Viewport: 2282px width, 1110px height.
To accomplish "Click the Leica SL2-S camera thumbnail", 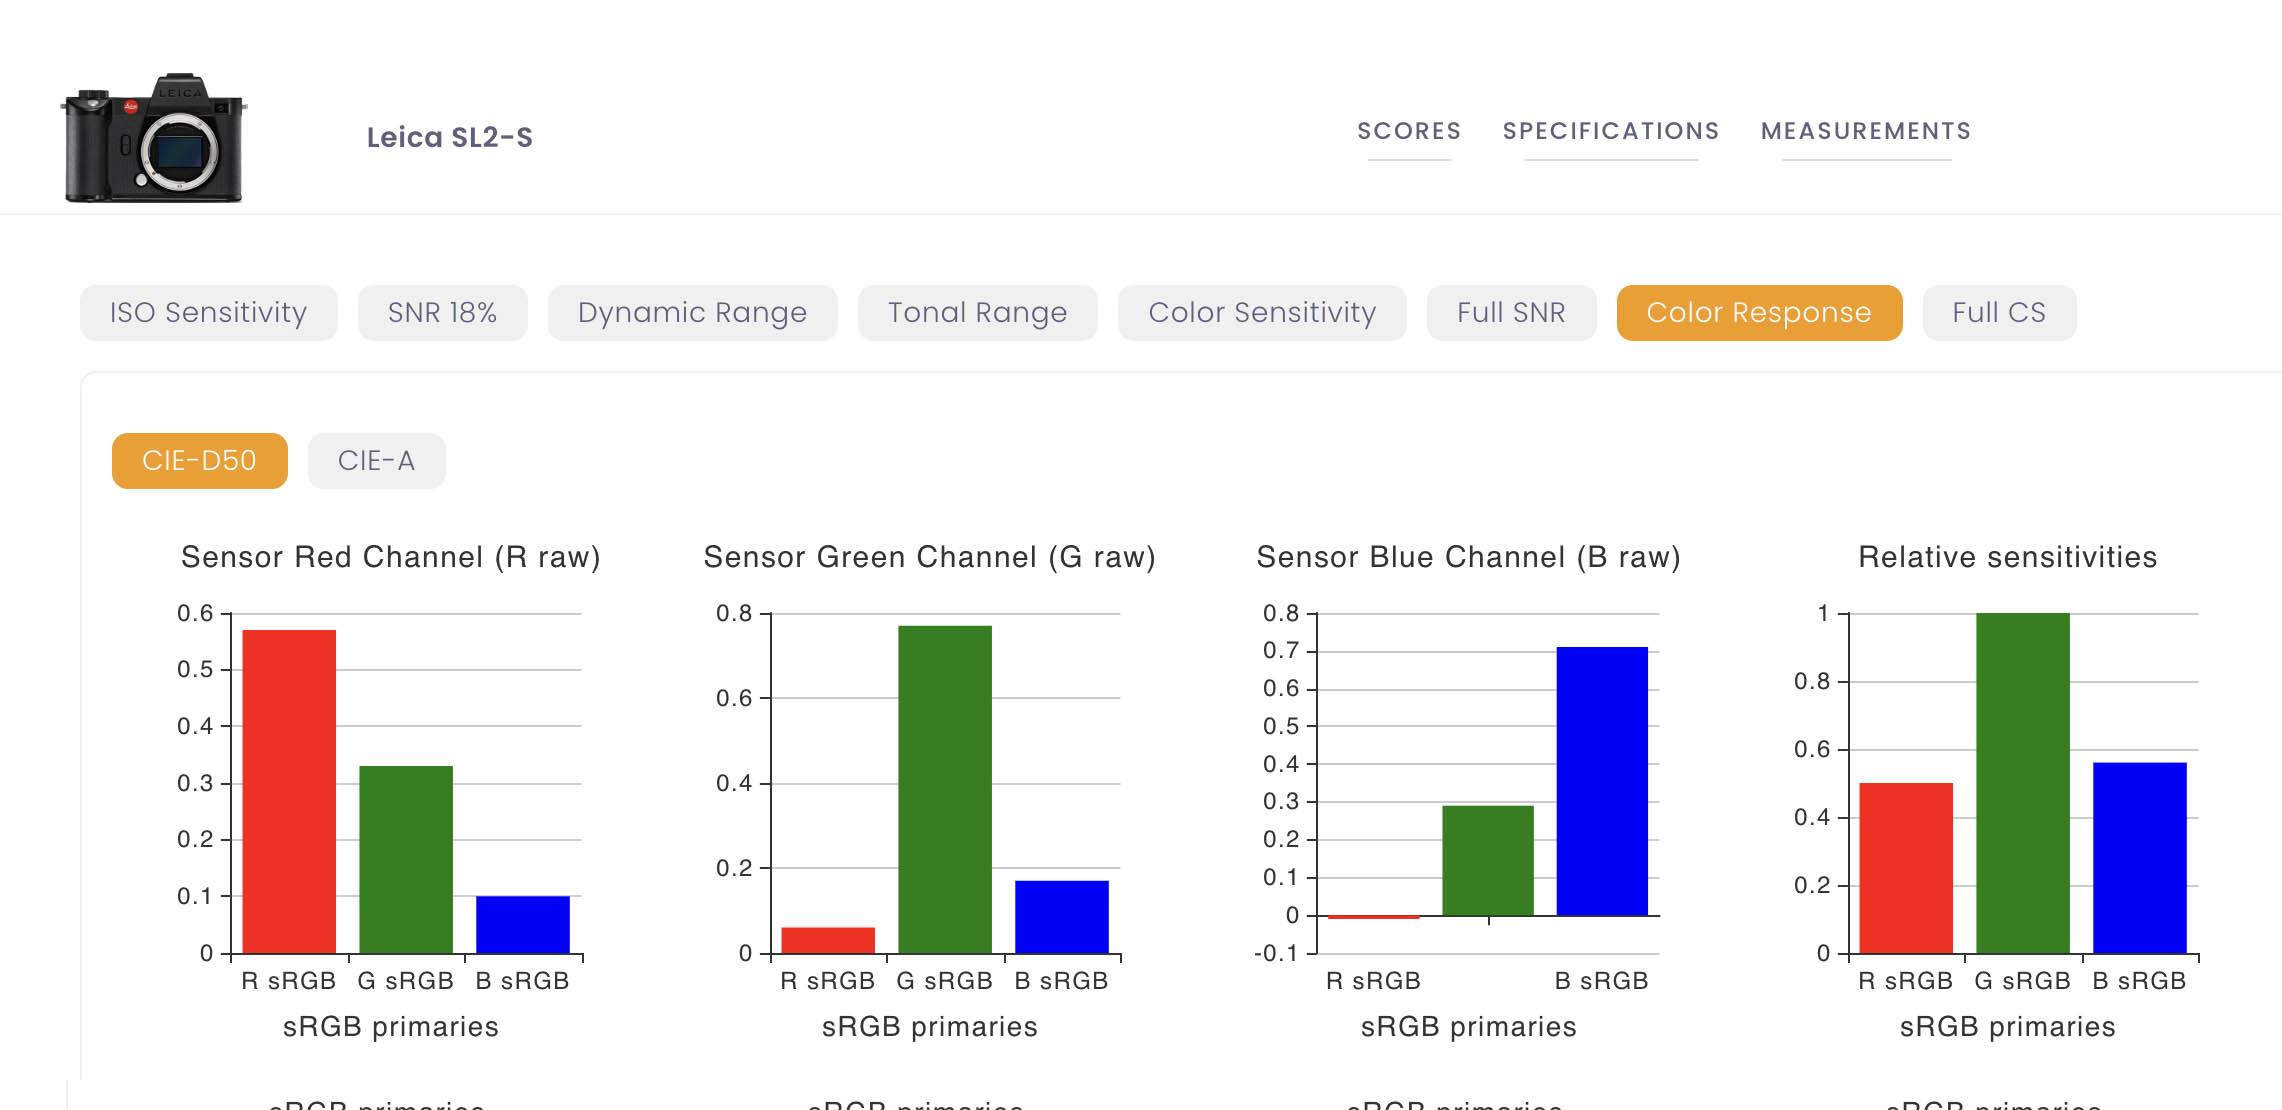I will pyautogui.click(x=154, y=138).
